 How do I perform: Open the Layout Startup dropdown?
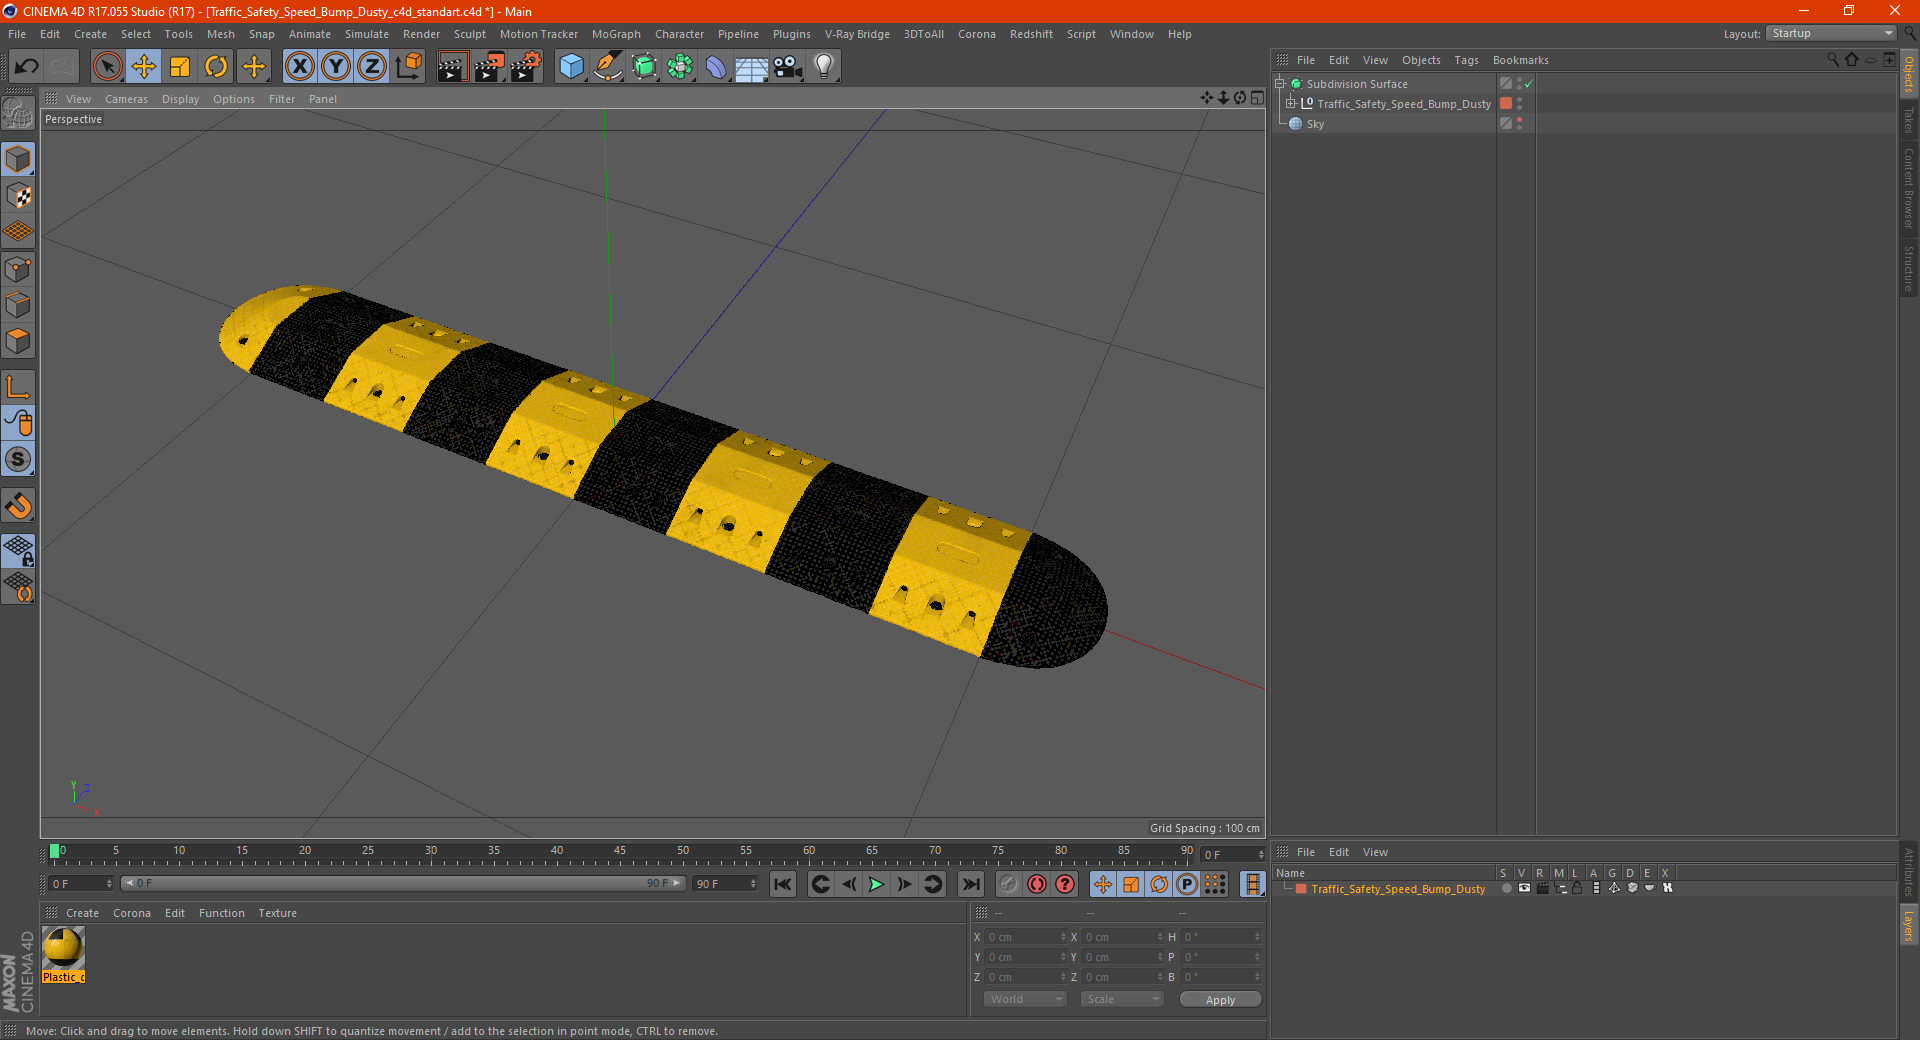pos(1831,33)
